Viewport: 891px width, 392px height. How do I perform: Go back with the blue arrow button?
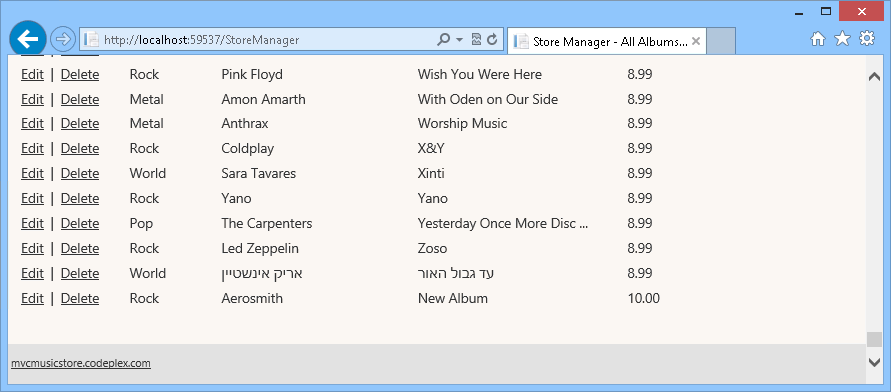pos(28,39)
